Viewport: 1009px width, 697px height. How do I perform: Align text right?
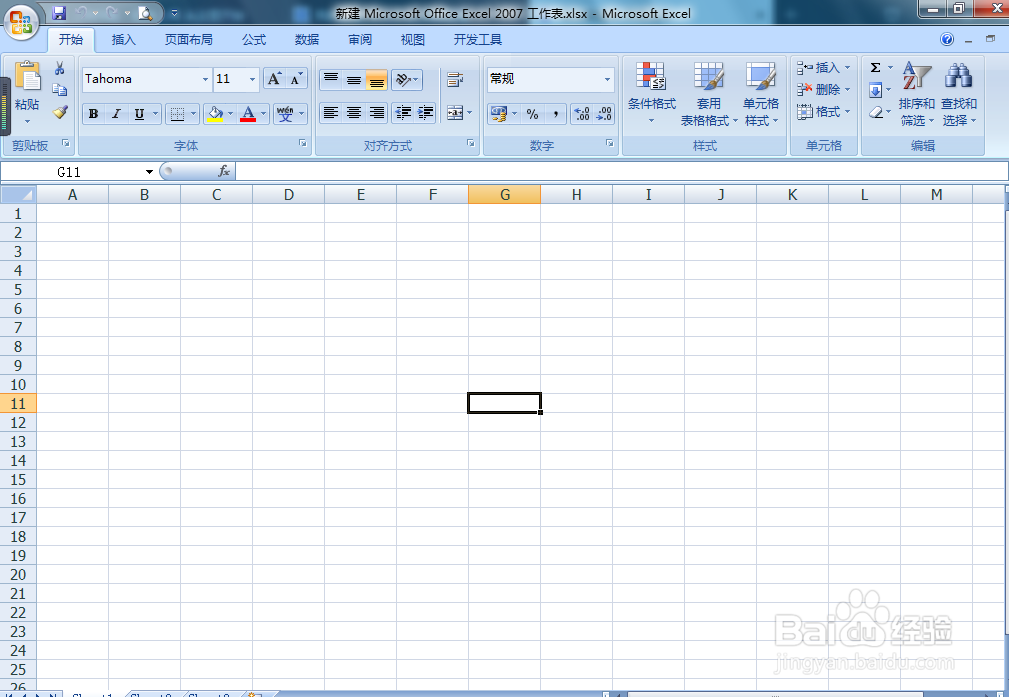tap(376, 113)
